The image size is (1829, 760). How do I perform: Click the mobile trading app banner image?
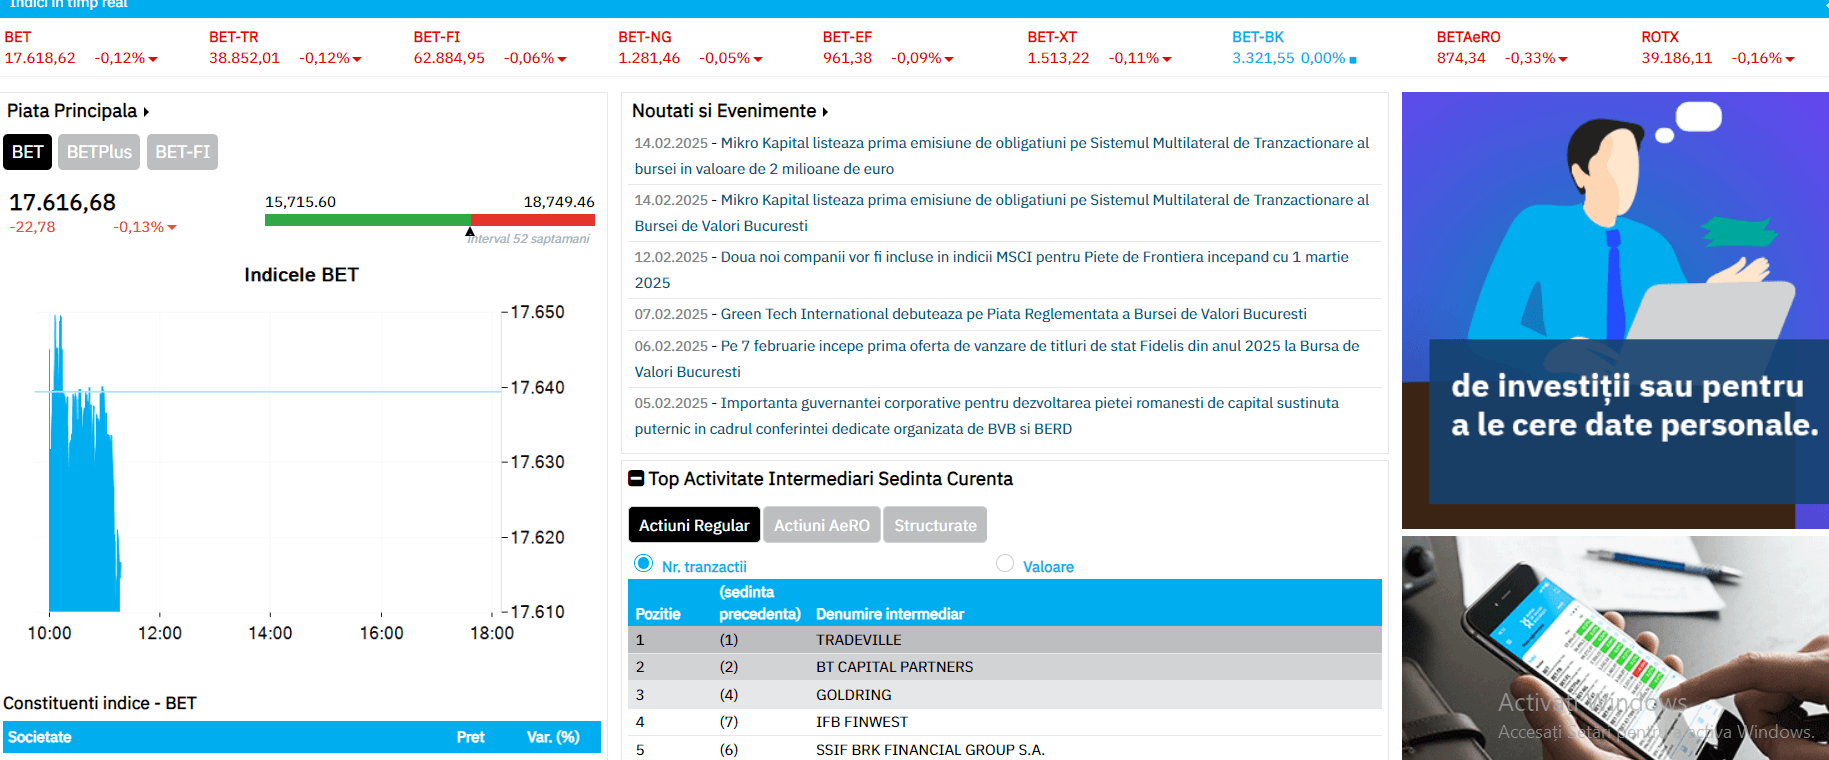point(1615,648)
